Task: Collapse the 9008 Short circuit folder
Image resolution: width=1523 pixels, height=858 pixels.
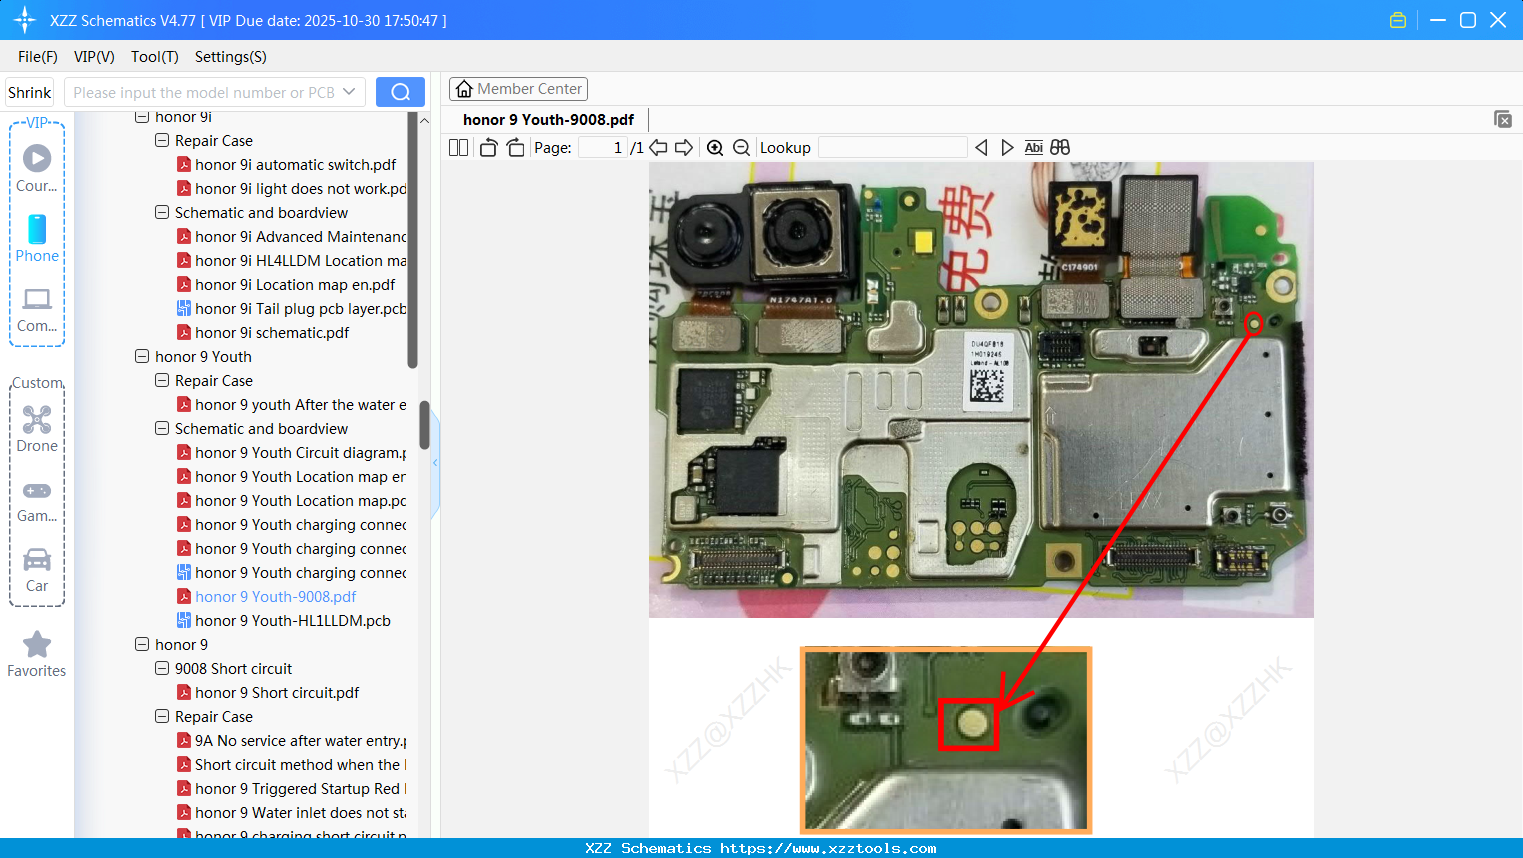Action: coord(162,669)
